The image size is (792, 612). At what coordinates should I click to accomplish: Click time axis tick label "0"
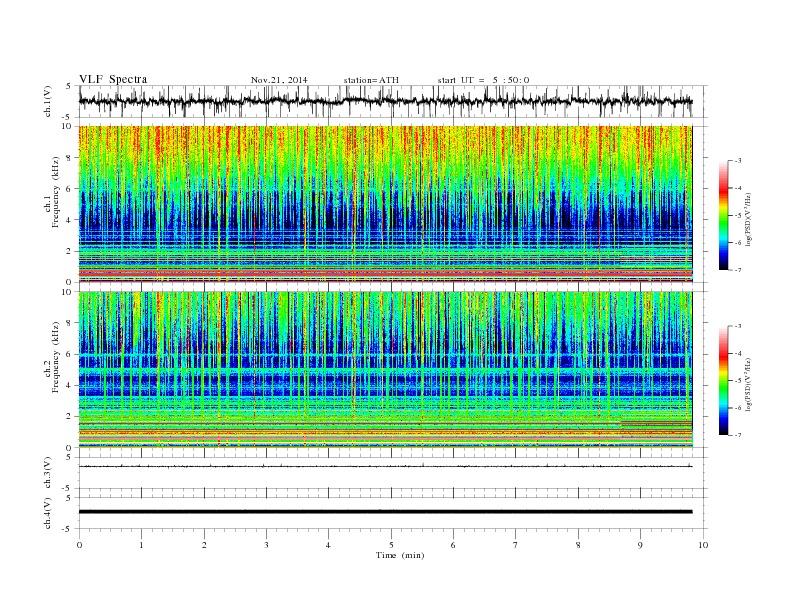click(x=79, y=545)
